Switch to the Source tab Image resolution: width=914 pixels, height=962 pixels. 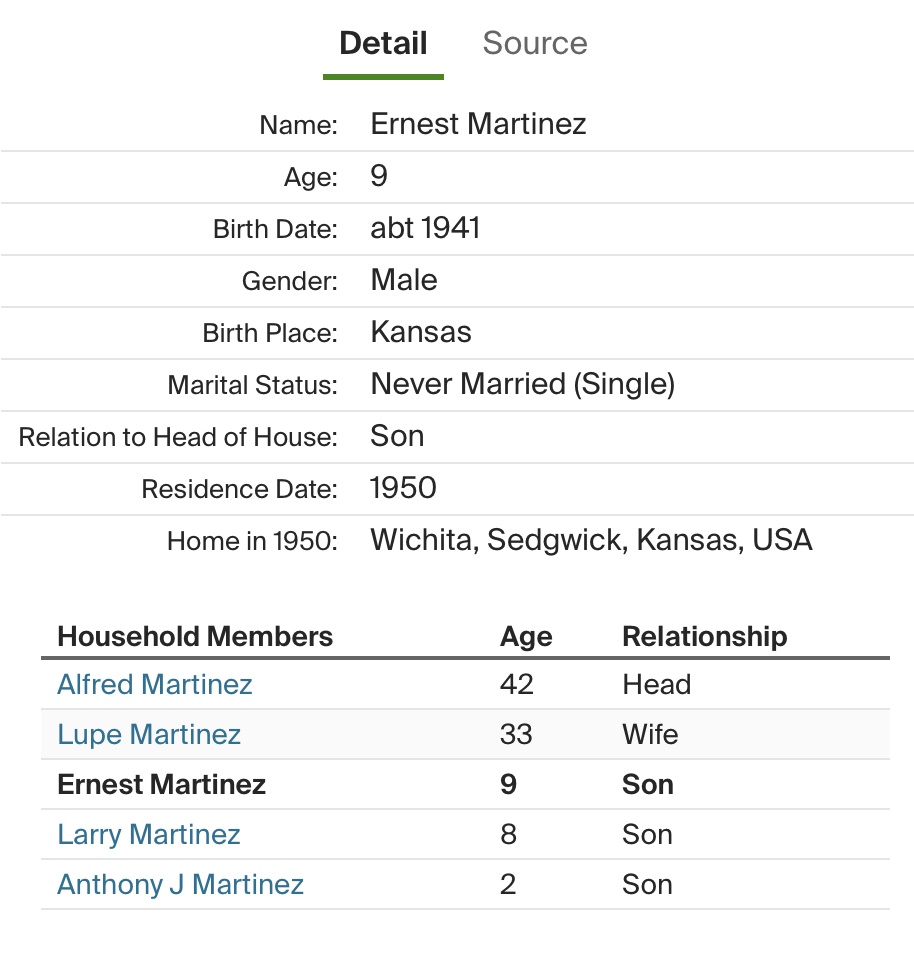[534, 43]
